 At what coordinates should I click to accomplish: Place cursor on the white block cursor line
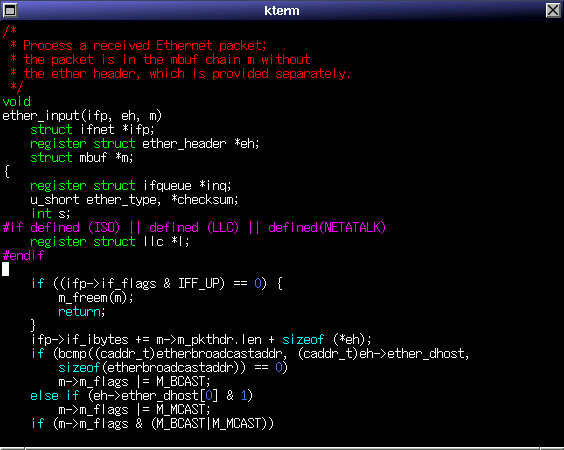pyautogui.click(x=5, y=269)
